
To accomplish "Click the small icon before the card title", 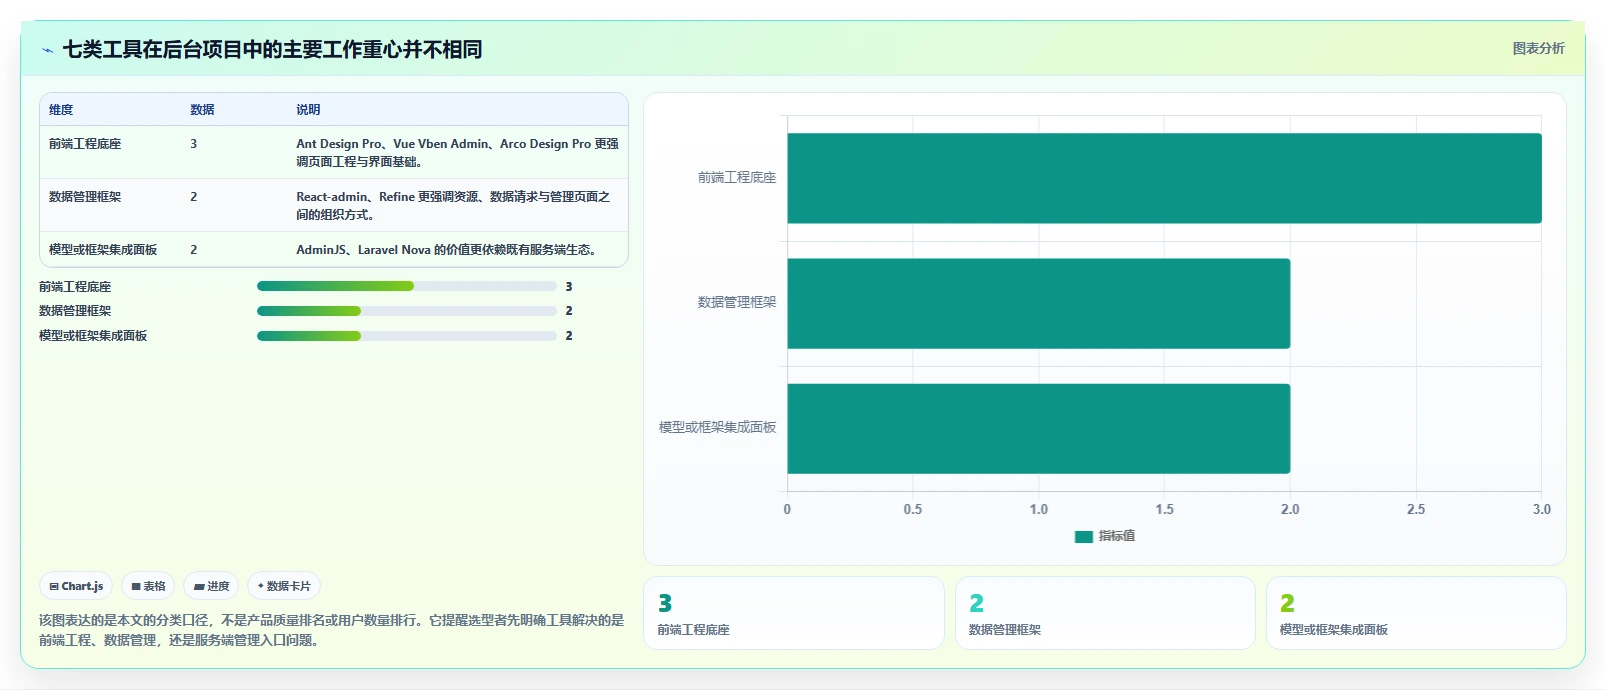I will click(47, 50).
